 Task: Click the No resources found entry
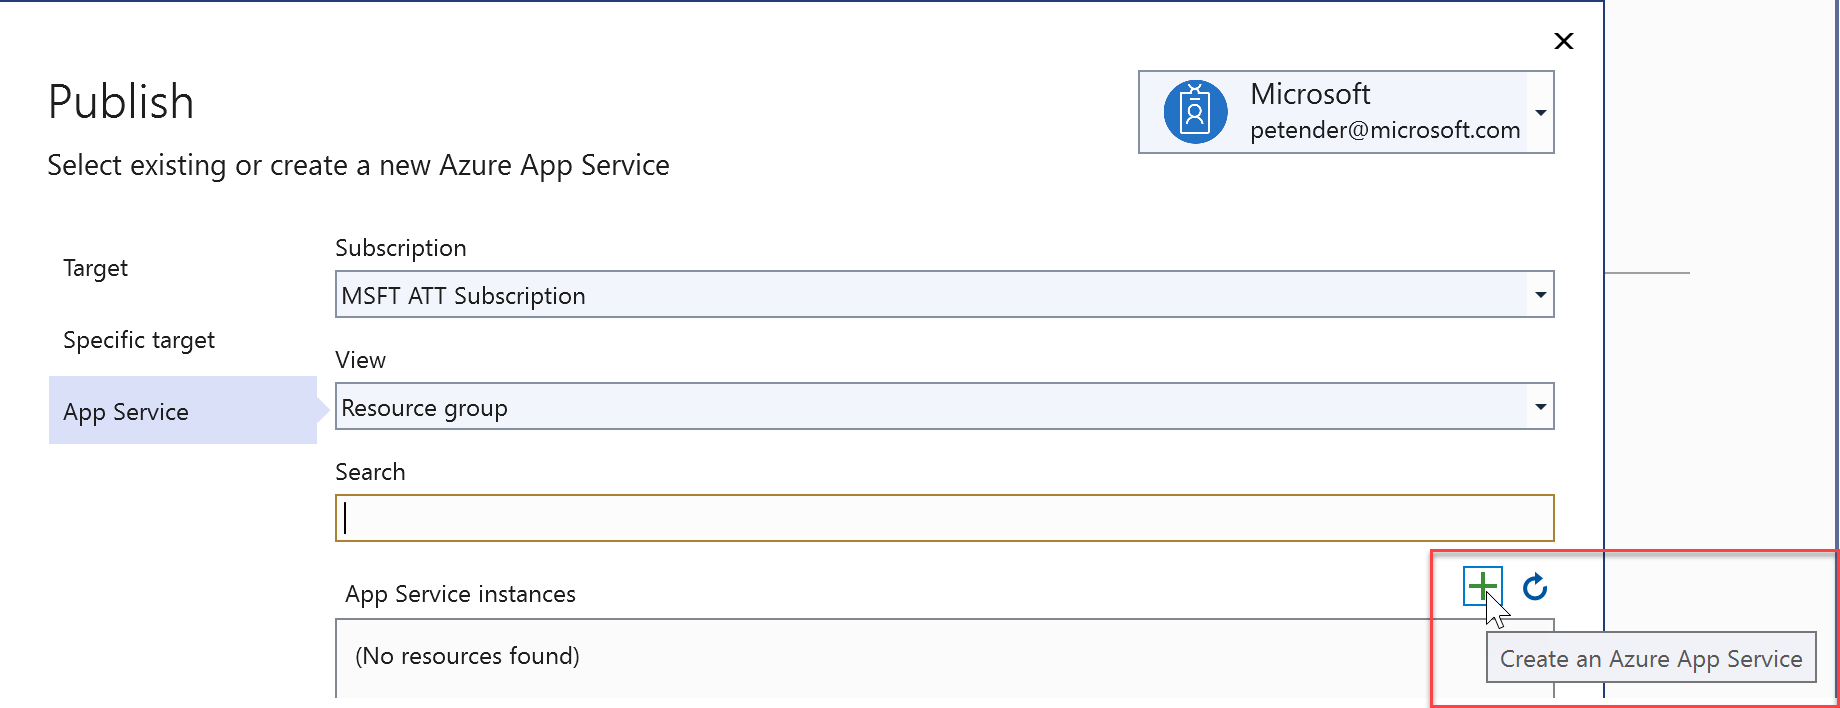coord(467,656)
